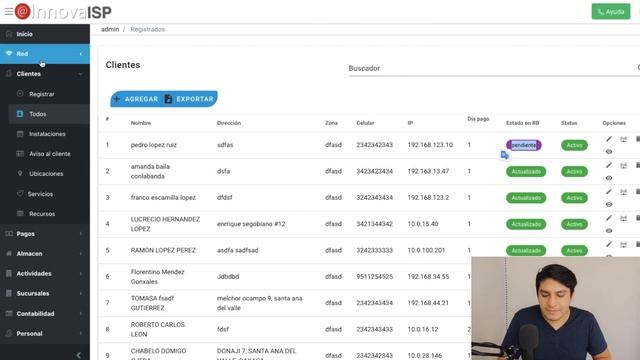Screen dimensions: 640x360
Task: Expand the Actividades menu chevron
Action: point(81,273)
